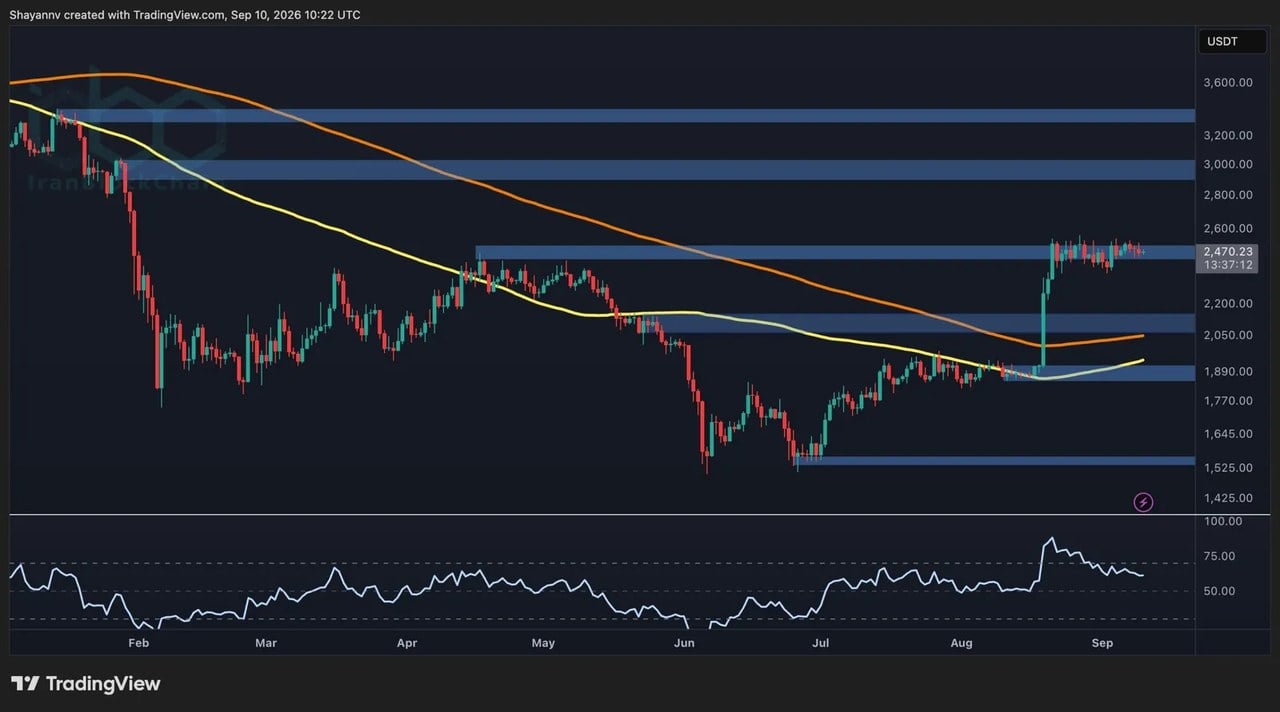Image resolution: width=1280 pixels, height=712 pixels.
Task: Click the 3,600.00 price scale label
Action: (1229, 83)
